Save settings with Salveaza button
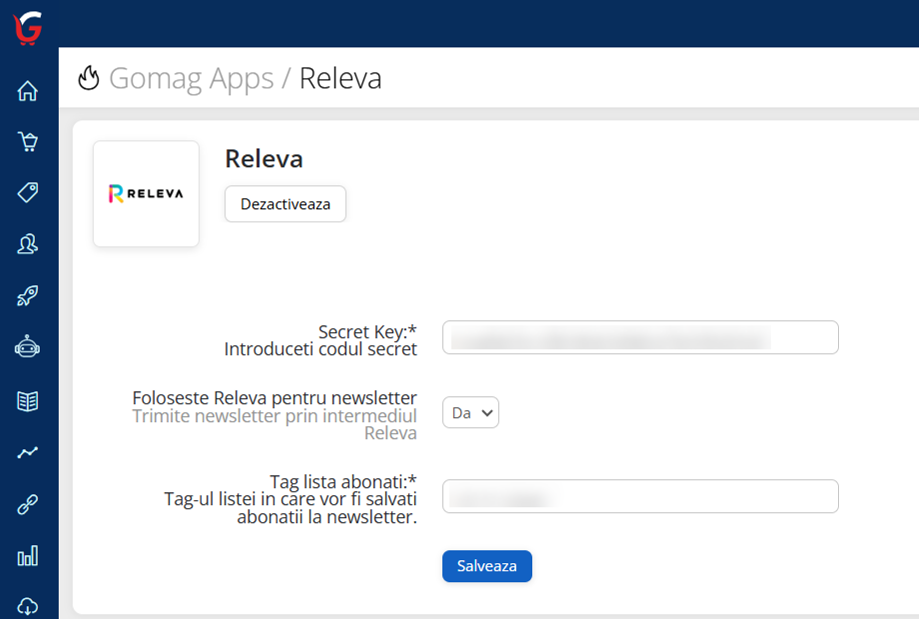This screenshot has width=919, height=619. [x=487, y=566]
